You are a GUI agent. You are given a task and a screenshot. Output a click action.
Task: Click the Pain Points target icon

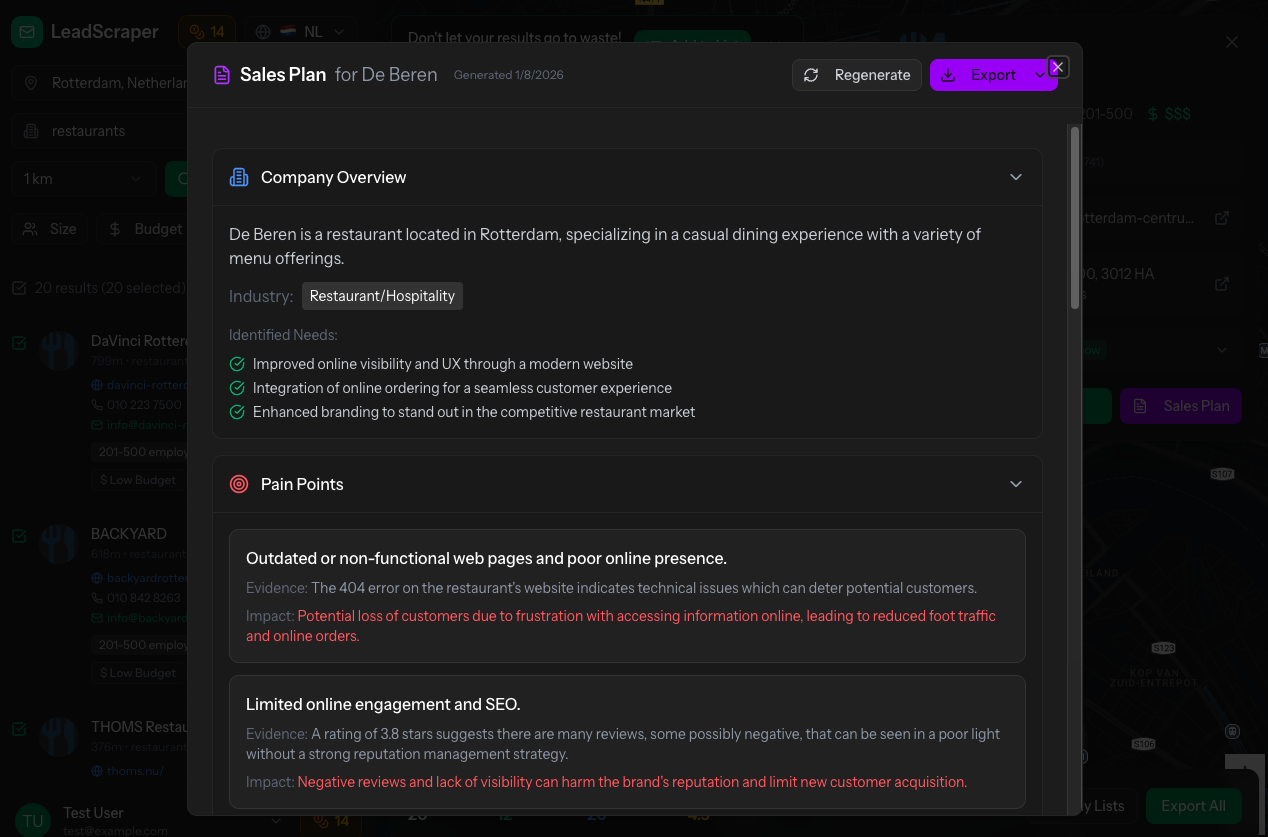coord(239,484)
